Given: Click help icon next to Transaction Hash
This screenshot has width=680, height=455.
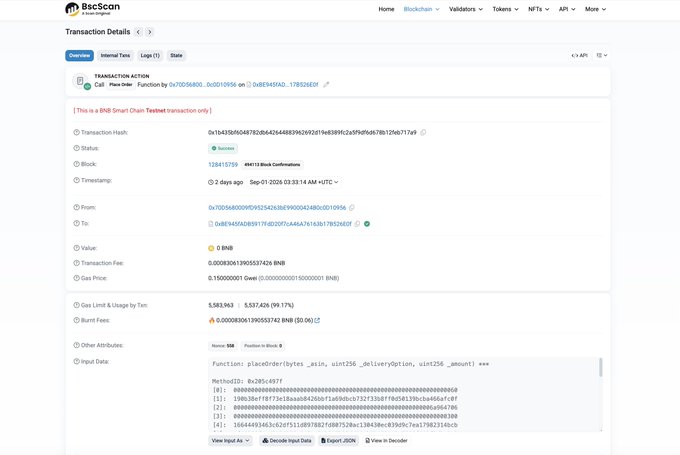Looking at the screenshot, I should tap(76, 132).
